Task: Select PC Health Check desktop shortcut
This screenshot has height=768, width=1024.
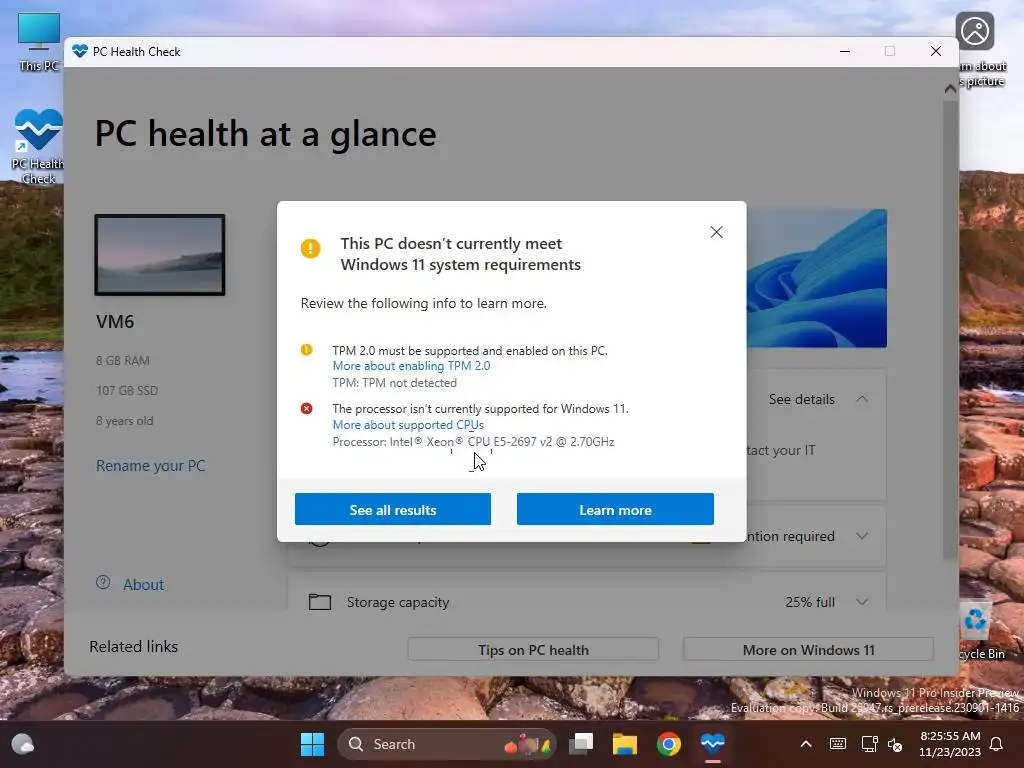Action: tap(38, 146)
